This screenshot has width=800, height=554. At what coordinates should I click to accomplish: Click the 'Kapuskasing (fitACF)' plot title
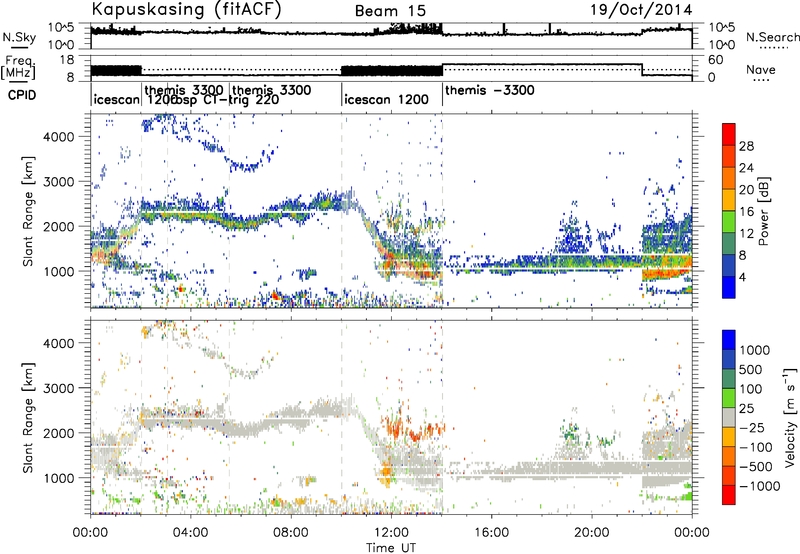[186, 9]
